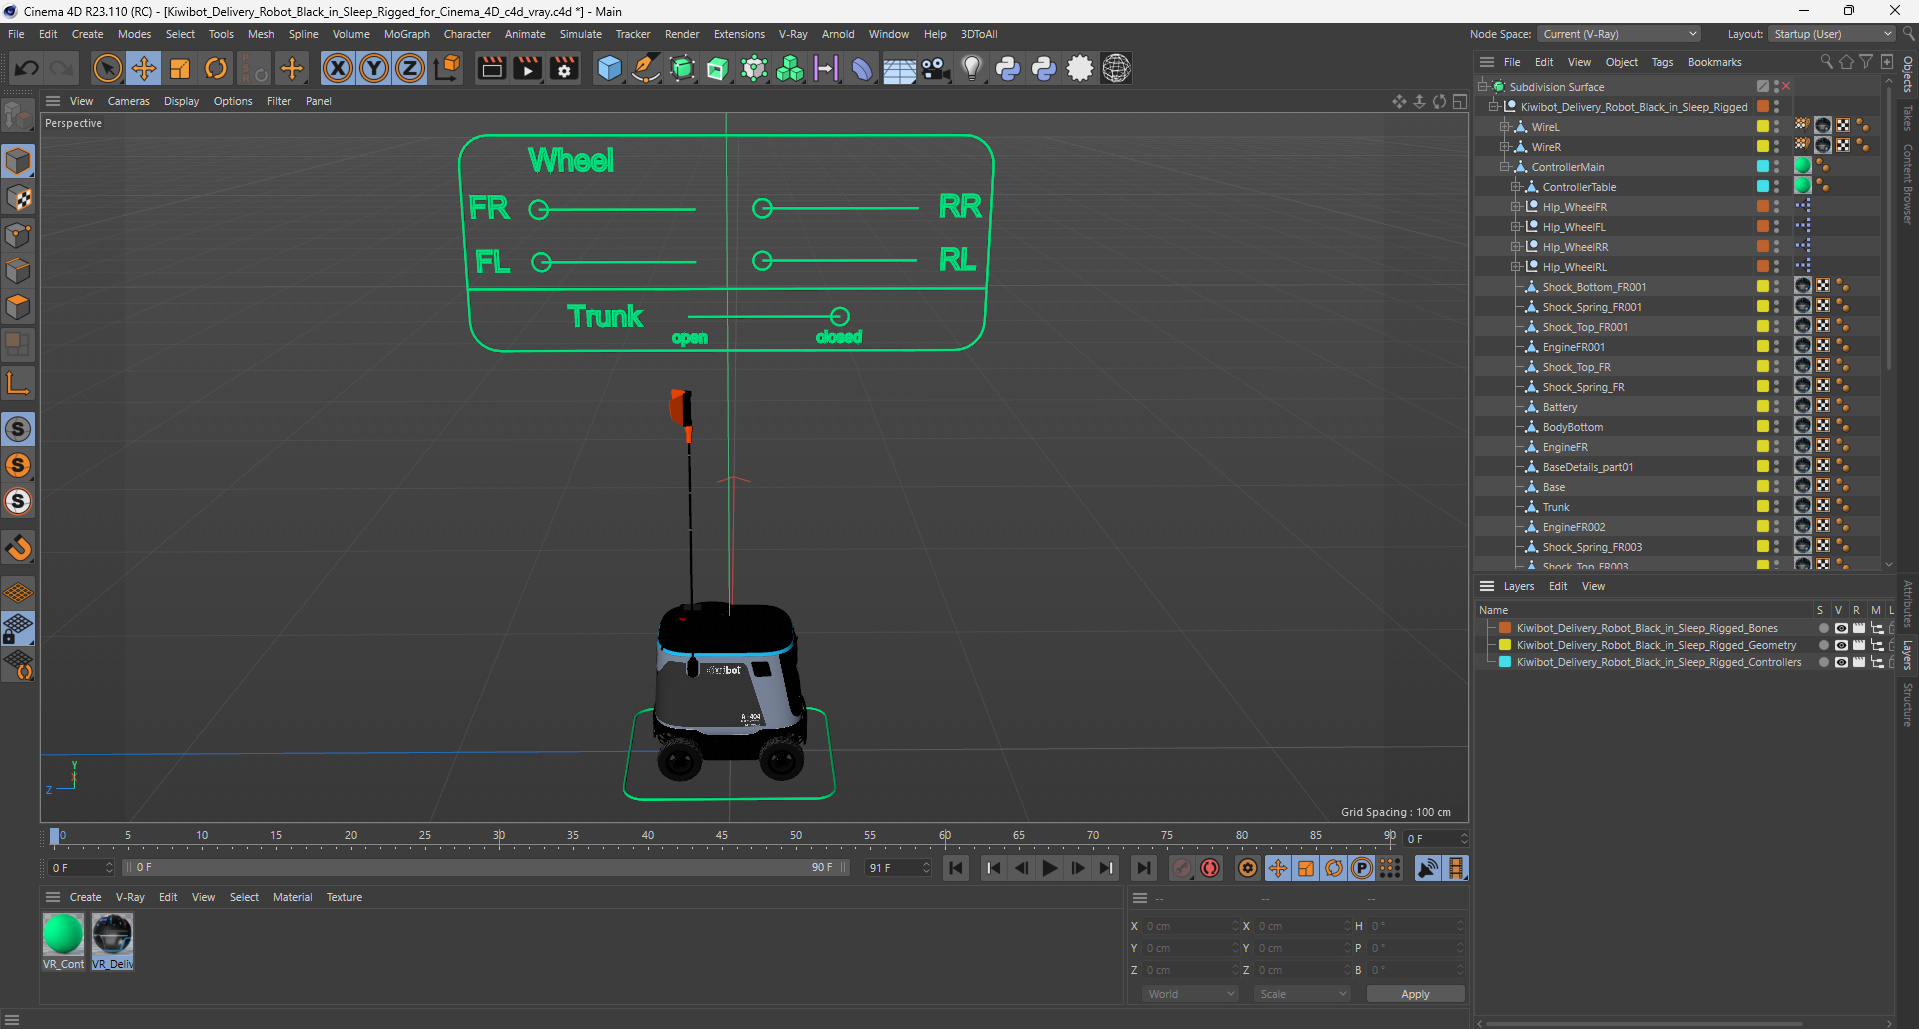Open material manager Texture menu
The width and height of the screenshot is (1919, 1029).
point(344,897)
